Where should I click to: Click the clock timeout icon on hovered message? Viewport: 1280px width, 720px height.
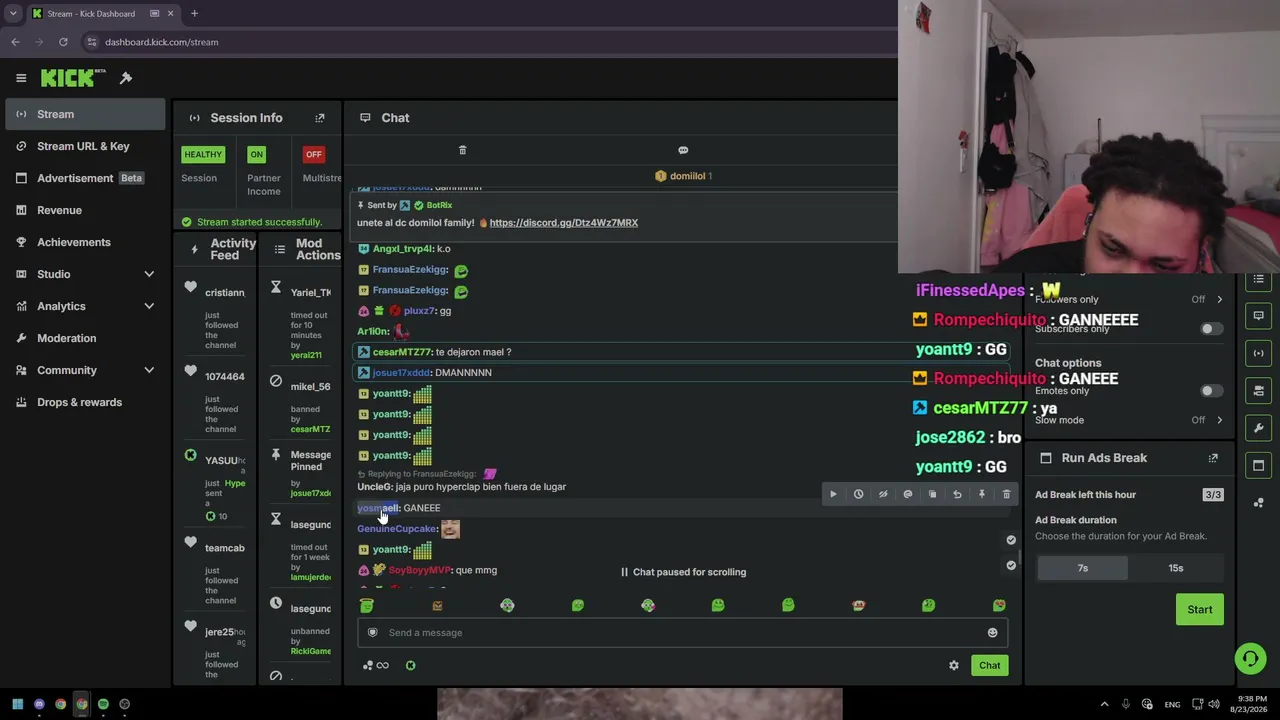[x=858, y=494]
